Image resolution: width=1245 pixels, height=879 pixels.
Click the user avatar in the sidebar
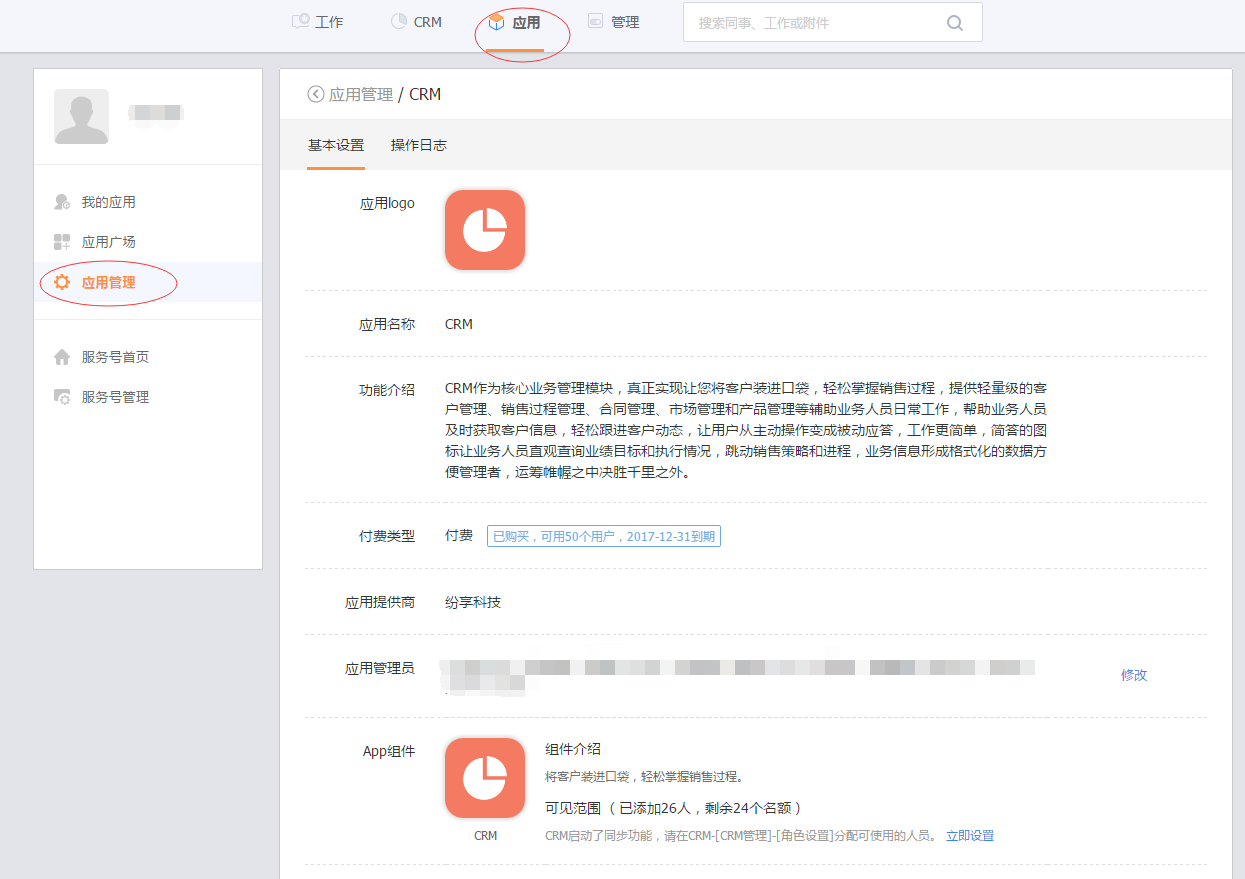(x=81, y=116)
